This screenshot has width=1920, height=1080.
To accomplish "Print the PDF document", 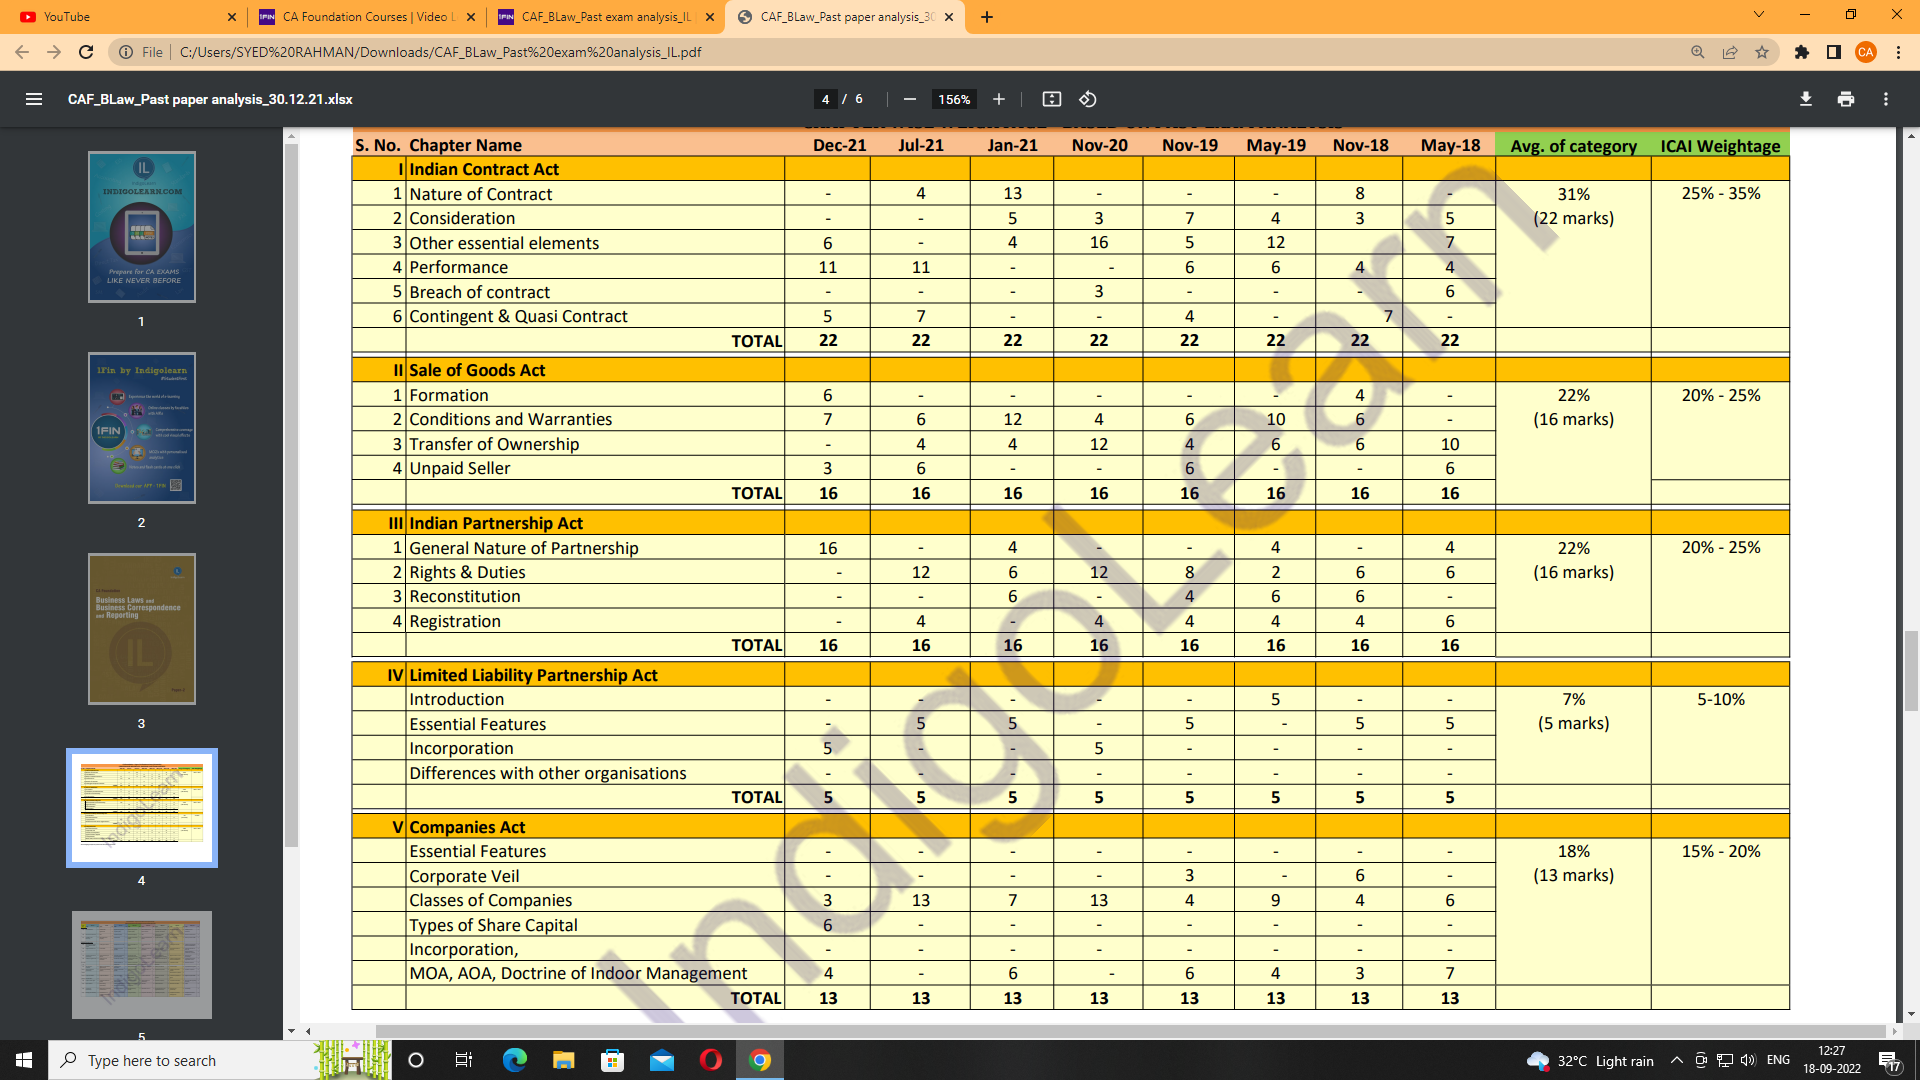I will click(x=1845, y=99).
